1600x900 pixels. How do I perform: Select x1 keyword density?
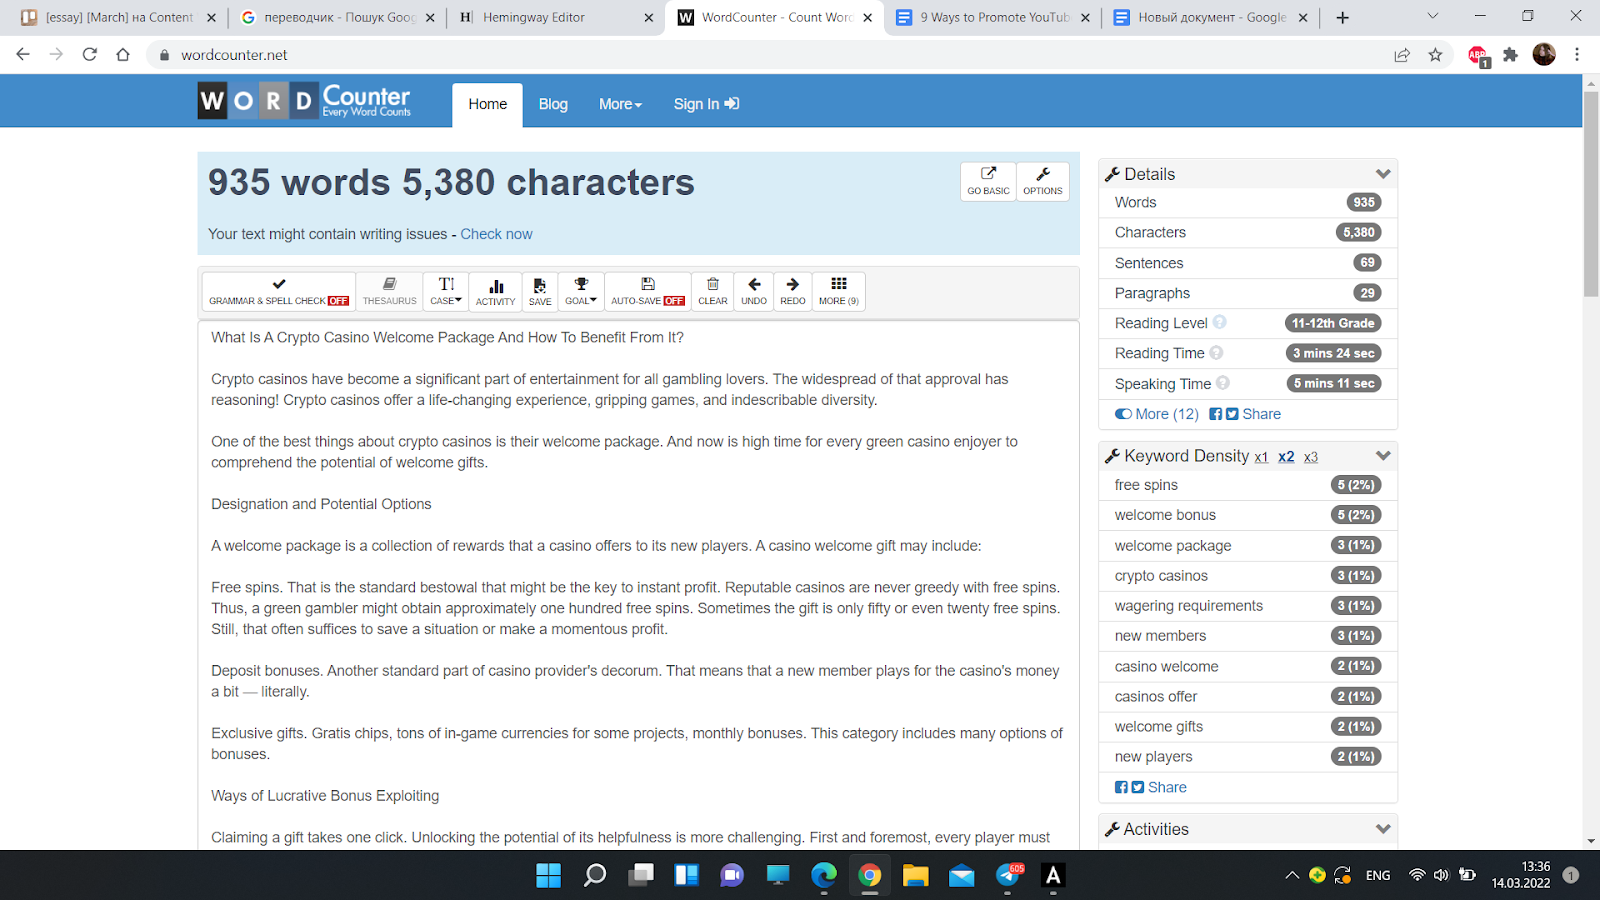click(x=1261, y=457)
